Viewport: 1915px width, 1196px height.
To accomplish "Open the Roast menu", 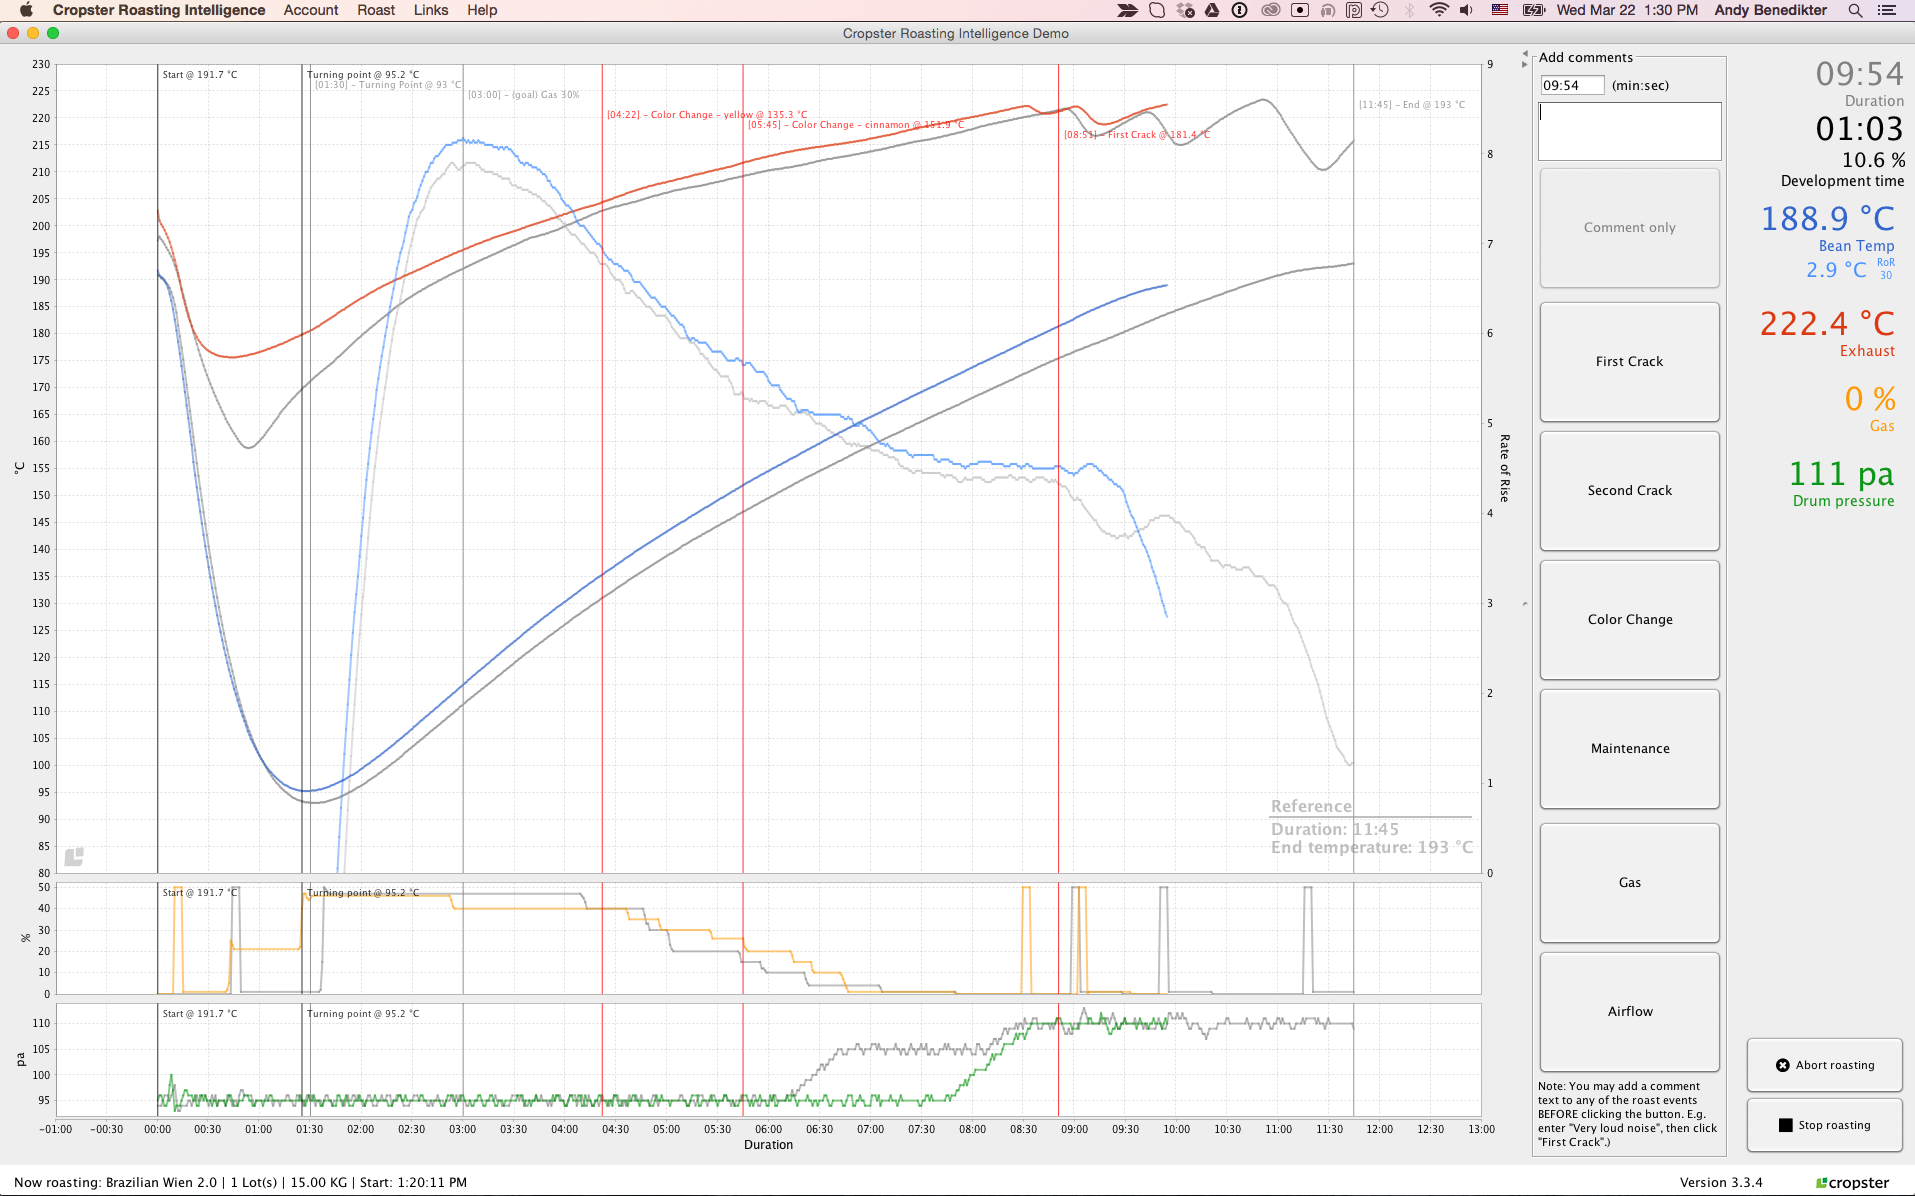I will pos(376,10).
